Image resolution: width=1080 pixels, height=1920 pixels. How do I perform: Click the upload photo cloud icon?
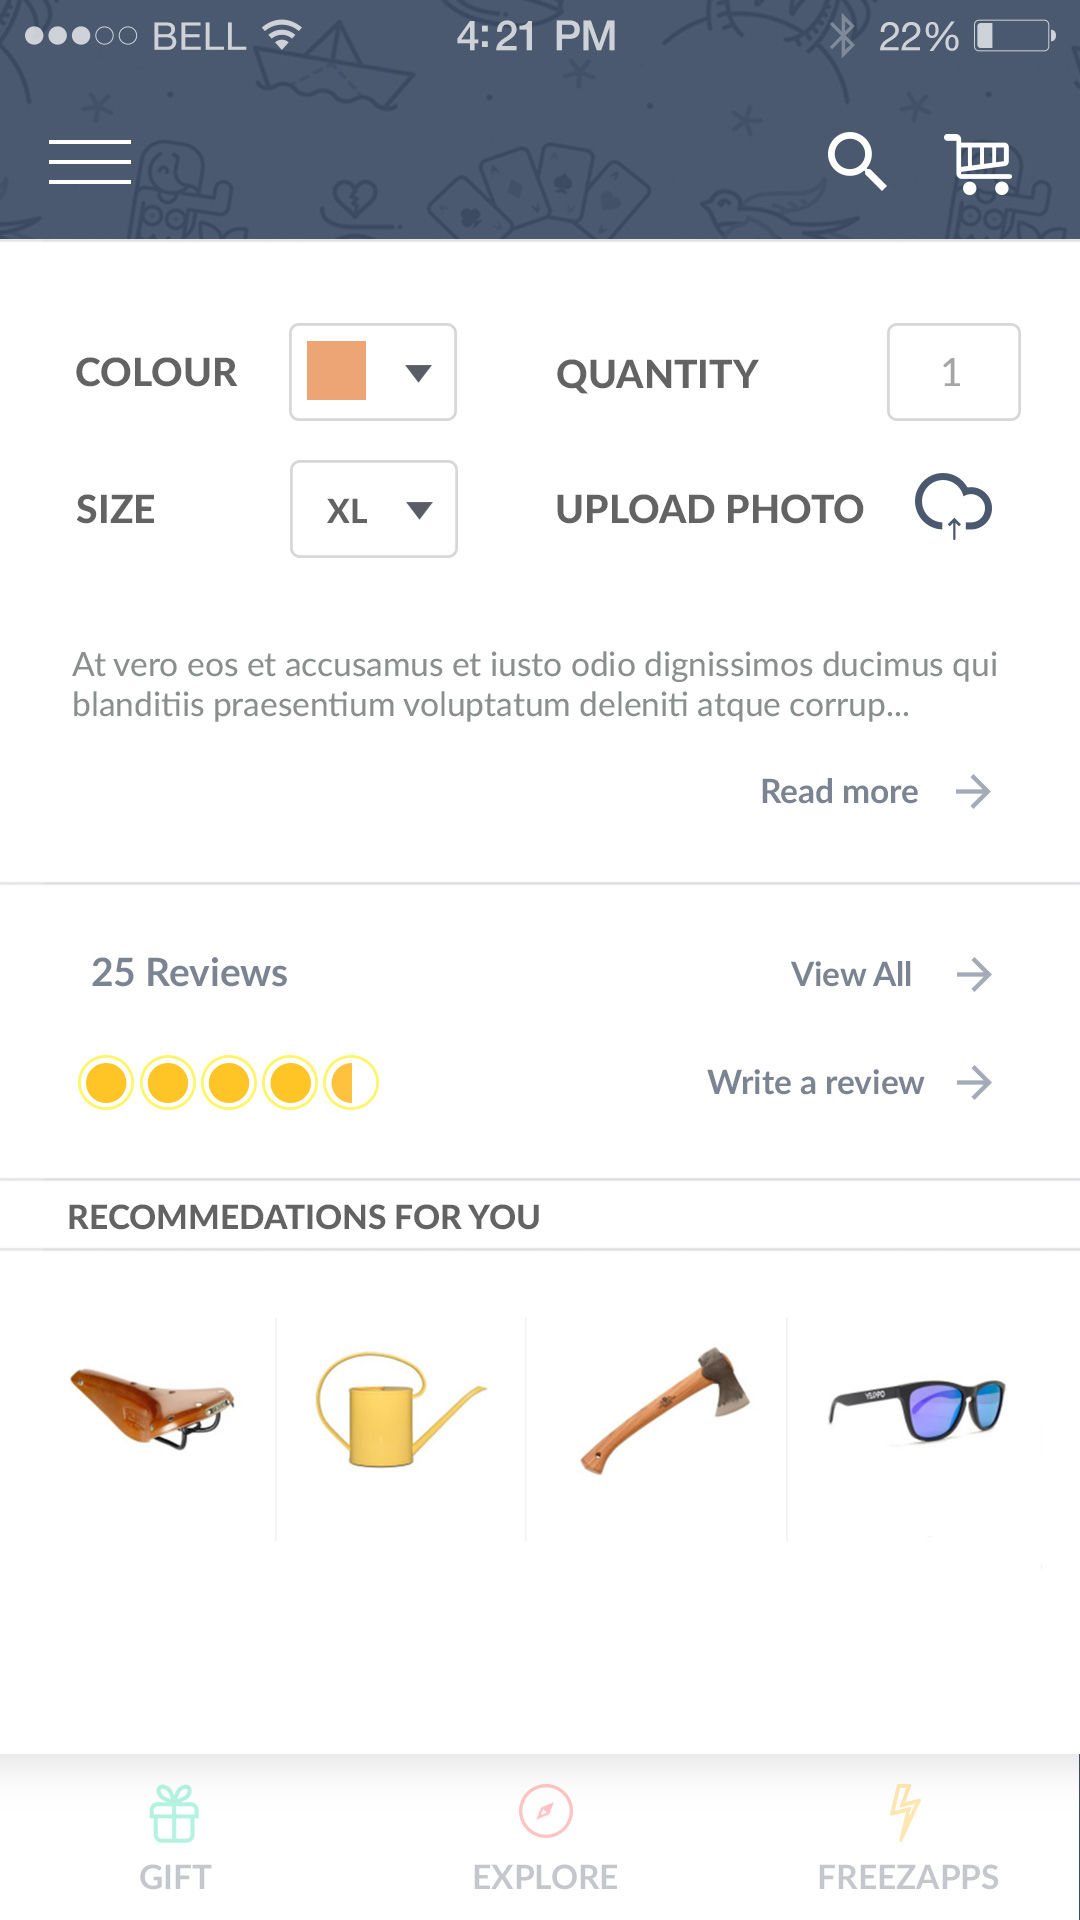pos(953,506)
